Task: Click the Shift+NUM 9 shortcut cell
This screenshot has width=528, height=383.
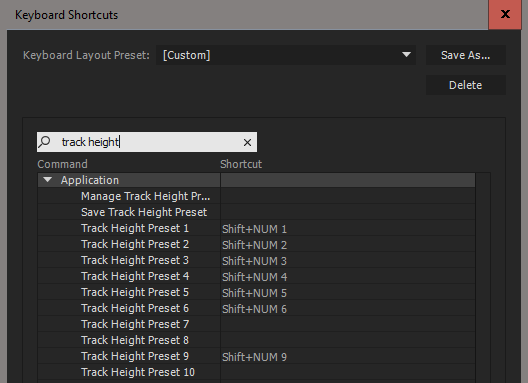Action: (348, 356)
